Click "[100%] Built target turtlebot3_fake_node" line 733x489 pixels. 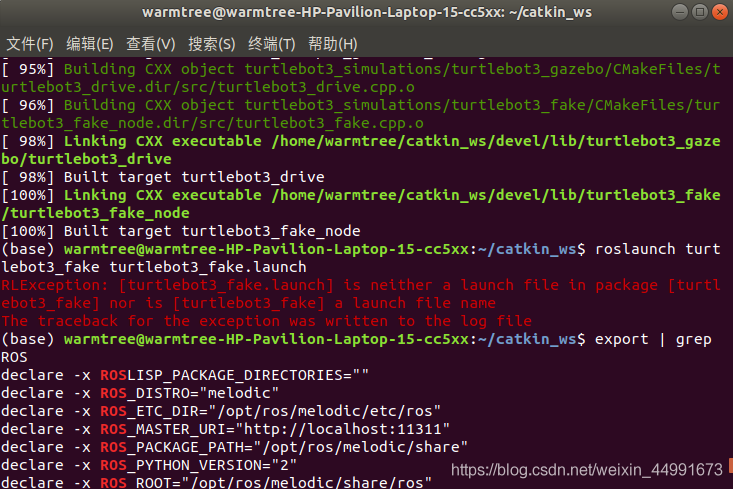tap(181, 231)
